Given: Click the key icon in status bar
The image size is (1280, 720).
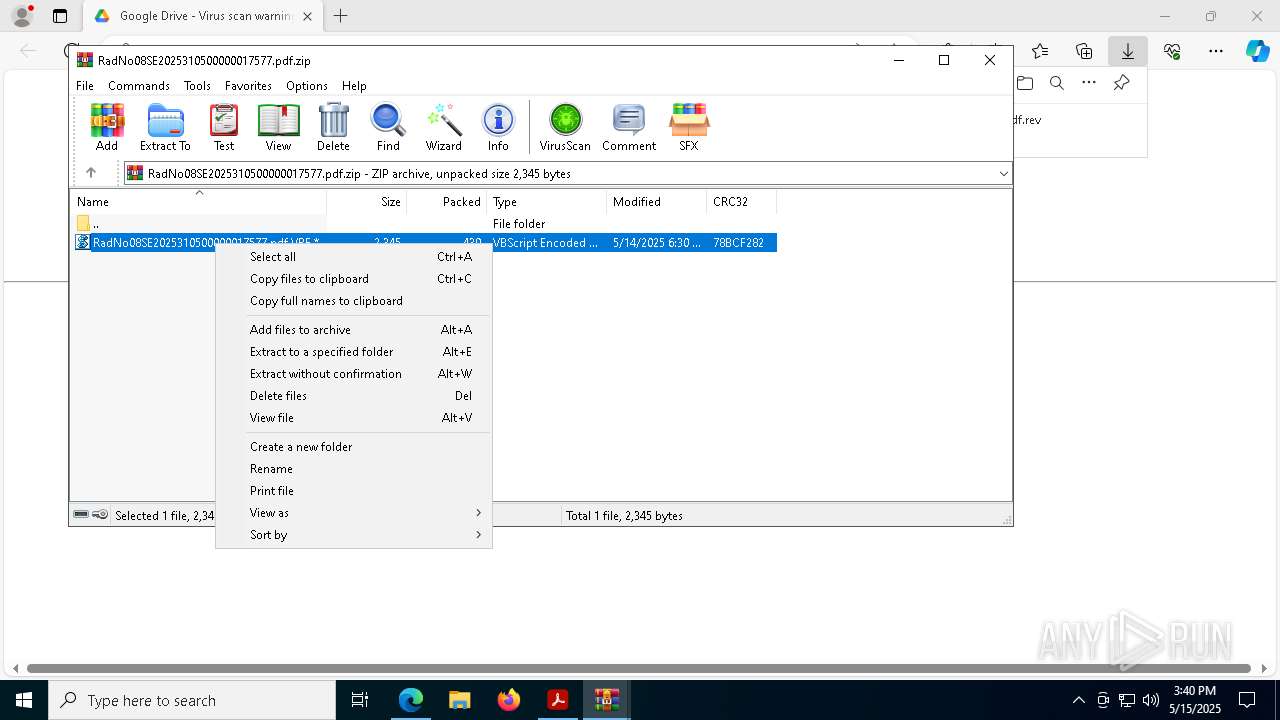Looking at the screenshot, I should [x=100, y=515].
